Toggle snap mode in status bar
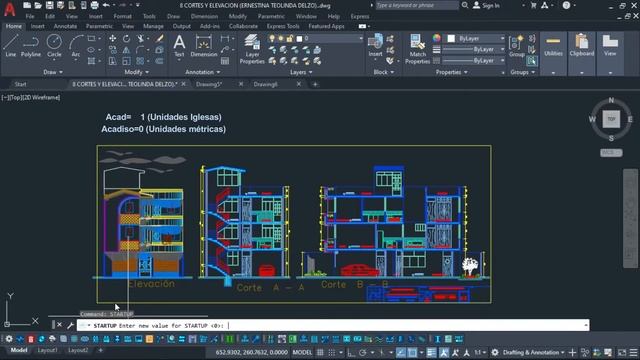The height and width of the screenshot is (360, 640). pos(332,352)
